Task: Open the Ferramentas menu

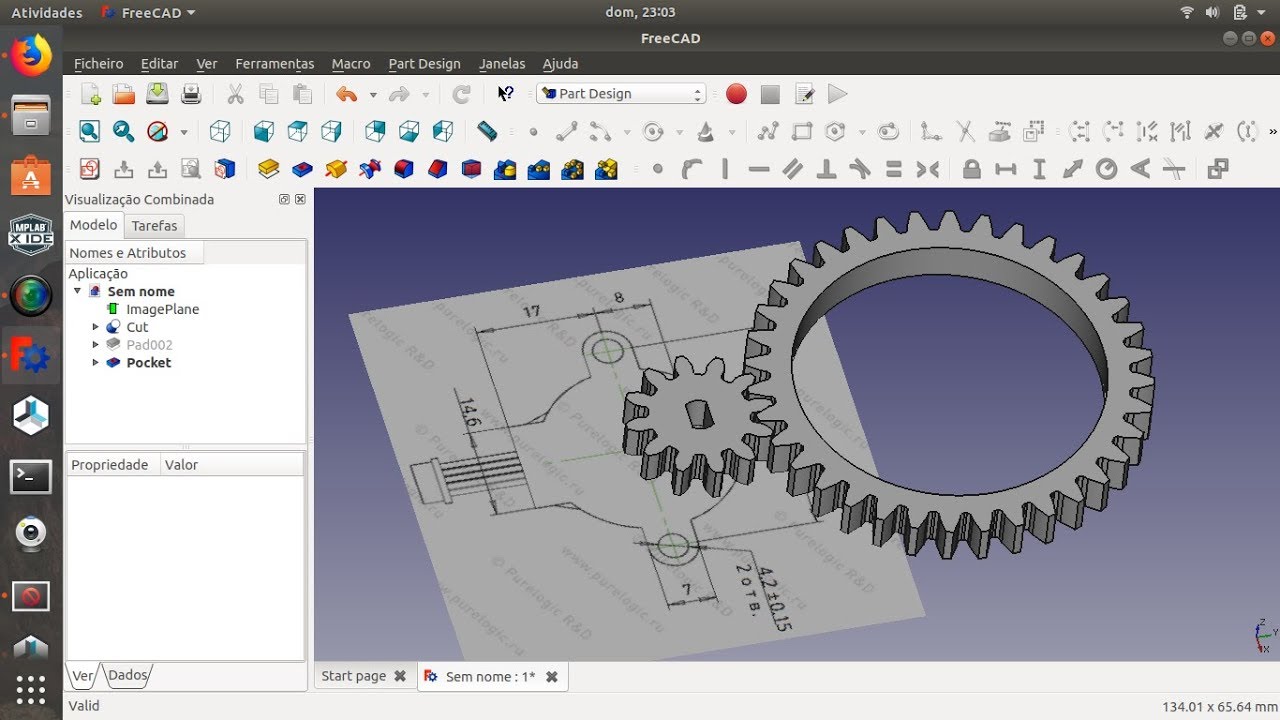Action: tap(275, 63)
